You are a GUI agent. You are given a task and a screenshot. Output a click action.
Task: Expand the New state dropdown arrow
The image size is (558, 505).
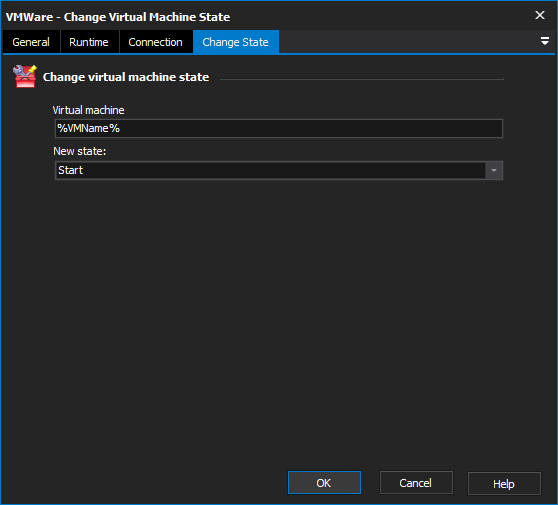pyautogui.click(x=494, y=170)
